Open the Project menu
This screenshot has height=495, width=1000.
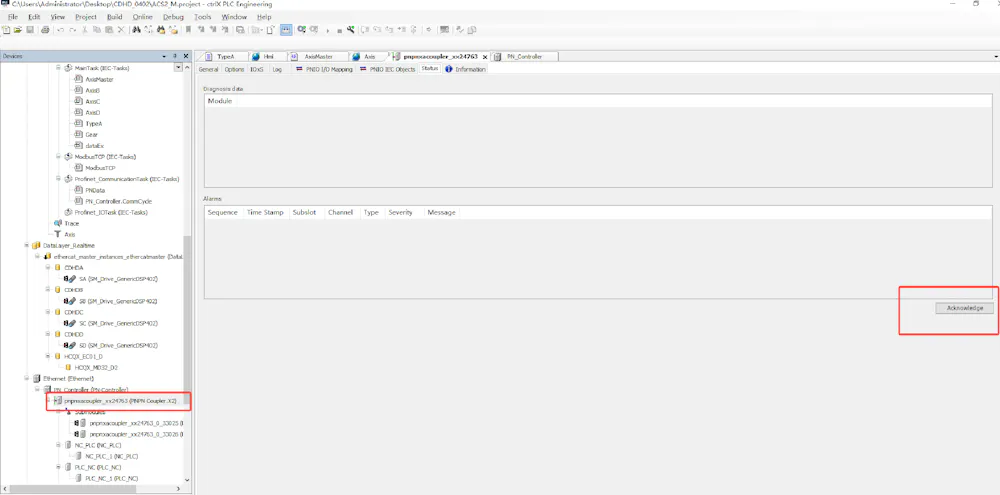pyautogui.click(x=86, y=17)
